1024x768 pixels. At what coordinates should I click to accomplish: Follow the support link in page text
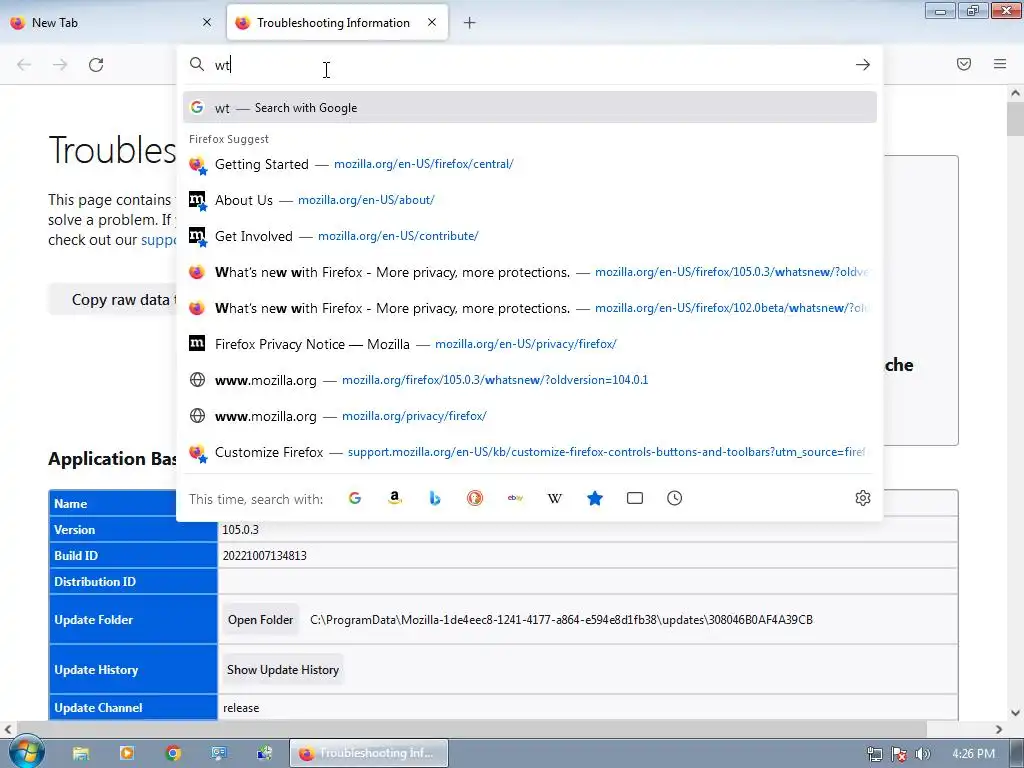(159, 240)
